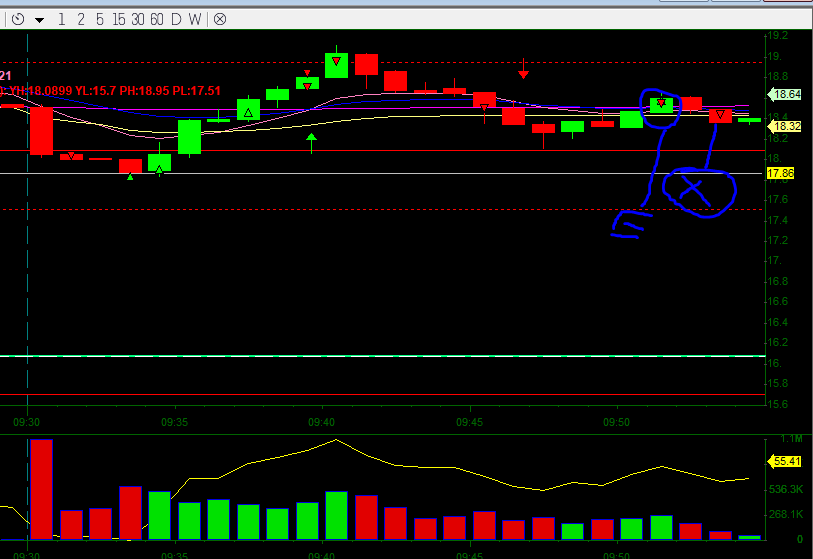Click the yellow 17.86 price level tag
The width and height of the screenshot is (813, 559).
click(x=780, y=173)
